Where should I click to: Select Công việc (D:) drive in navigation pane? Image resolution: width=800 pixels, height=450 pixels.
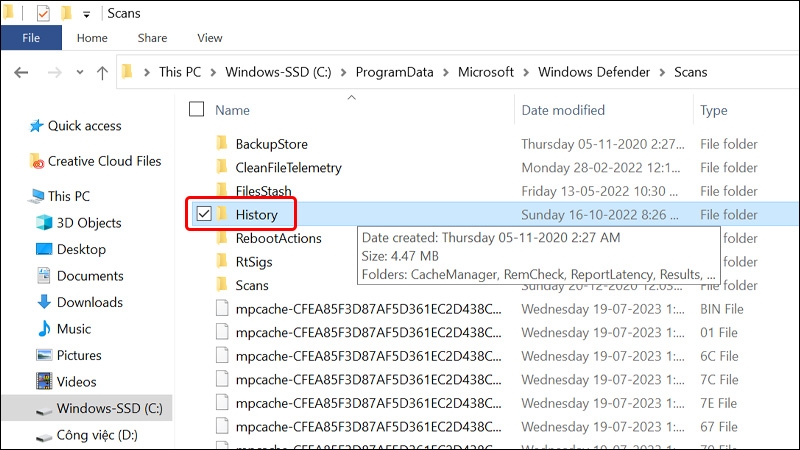pos(97,435)
